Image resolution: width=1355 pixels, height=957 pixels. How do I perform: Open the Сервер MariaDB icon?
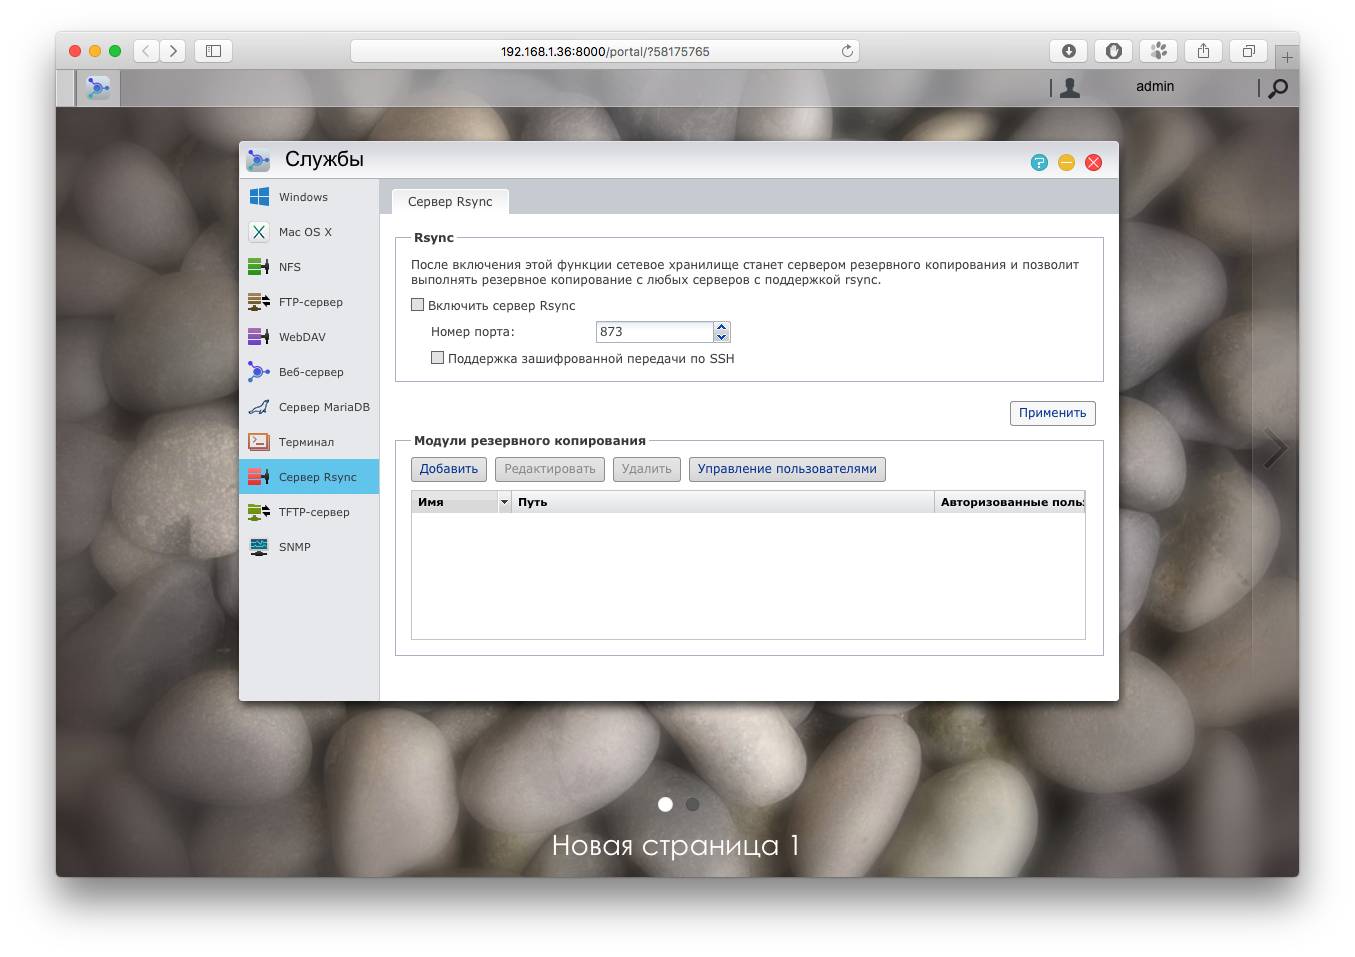tap(259, 407)
